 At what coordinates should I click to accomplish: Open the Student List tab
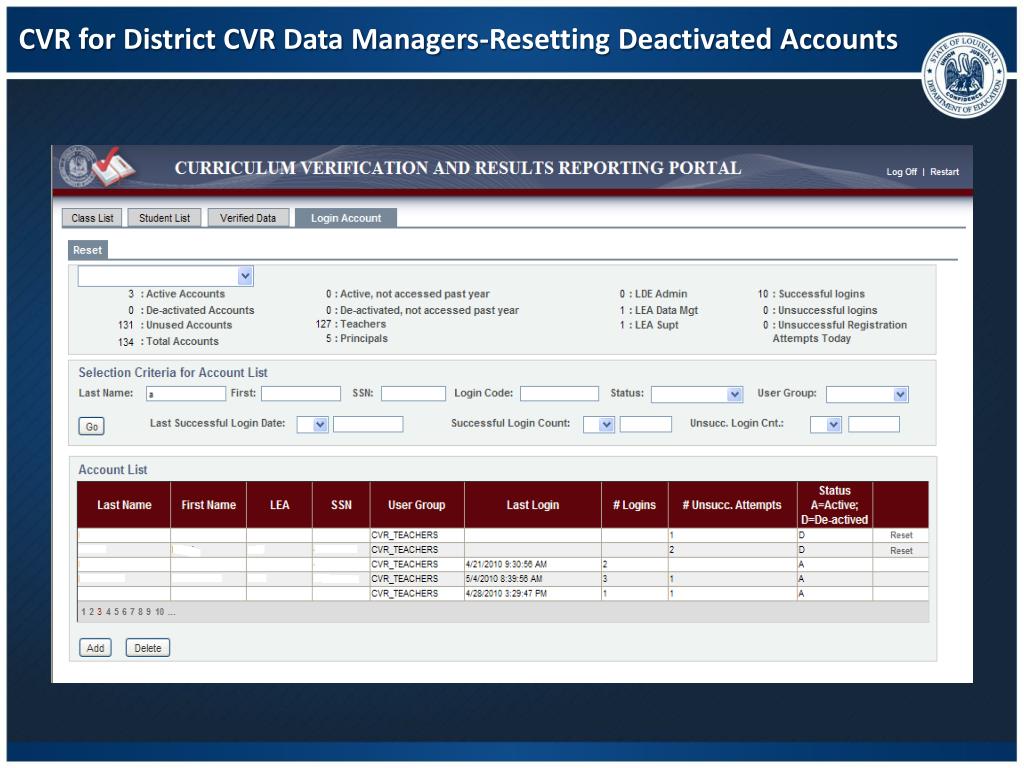(165, 218)
